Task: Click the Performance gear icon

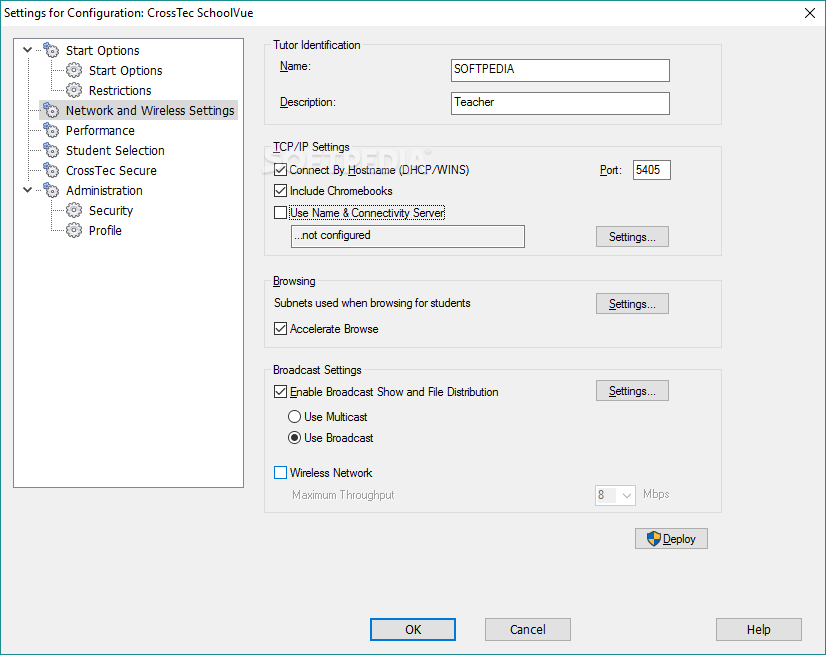Action: 51,131
